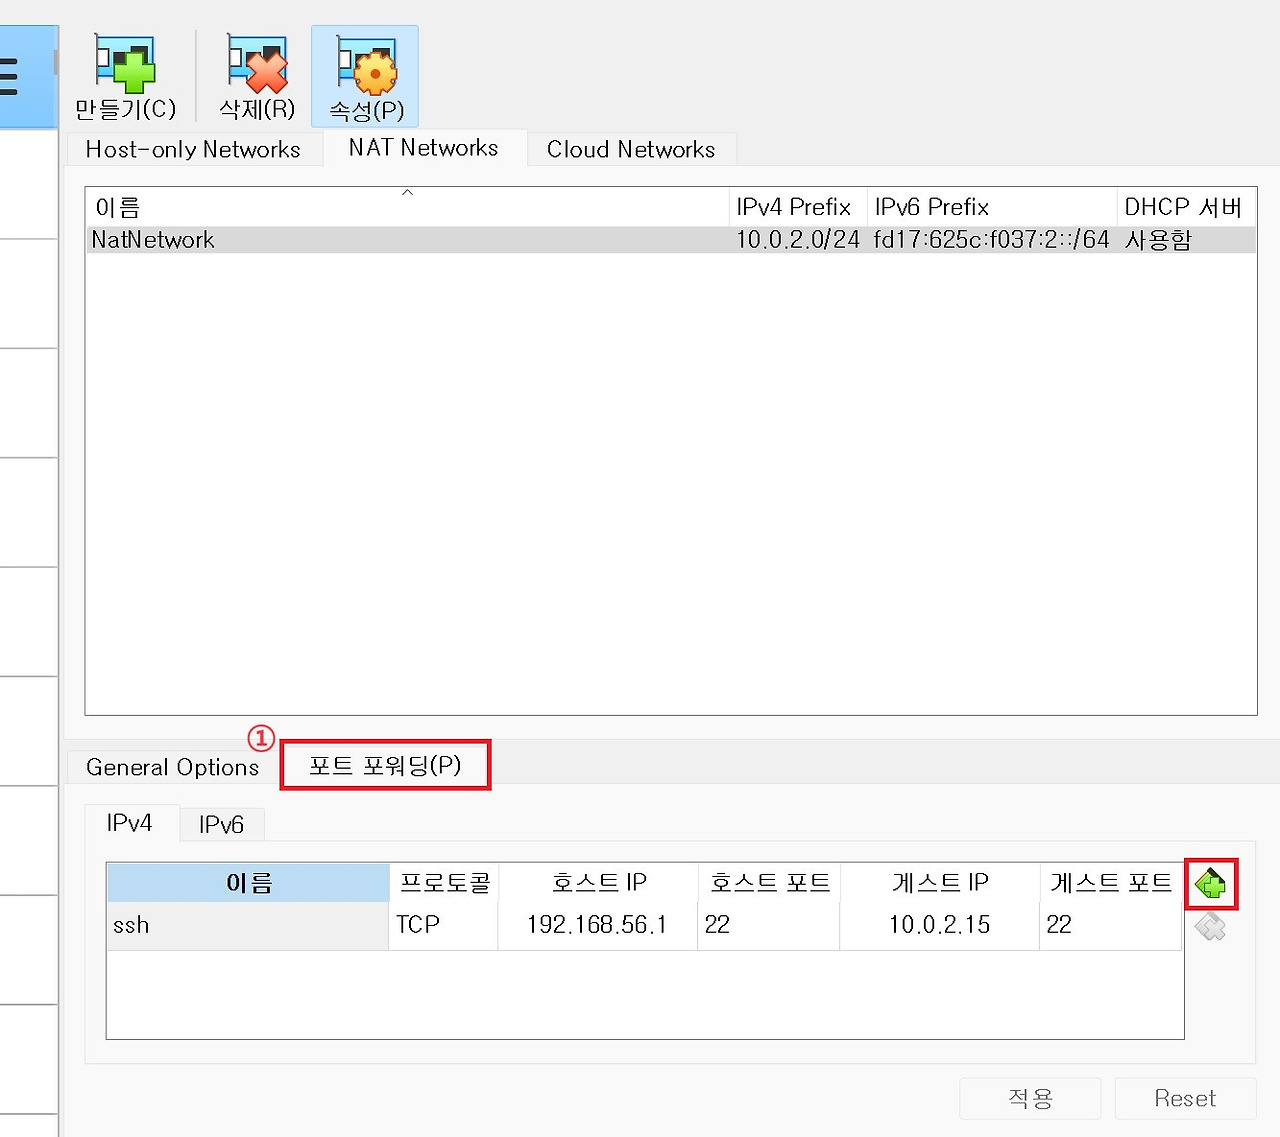Remove the ssh forwarding rule
The width and height of the screenshot is (1280, 1137).
click(x=1211, y=926)
